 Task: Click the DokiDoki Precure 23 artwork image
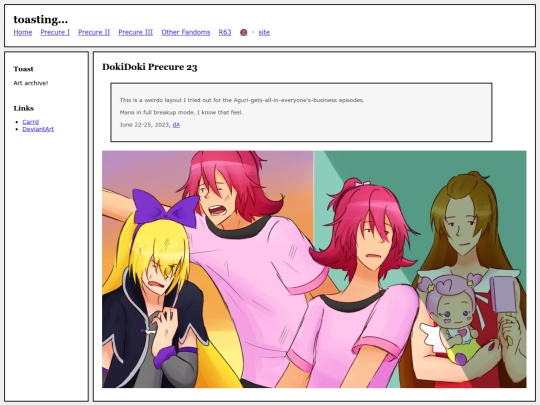(x=314, y=269)
